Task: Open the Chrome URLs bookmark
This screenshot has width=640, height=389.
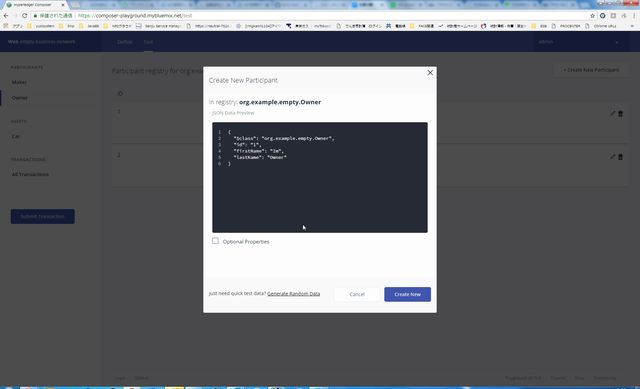Action: (602, 26)
